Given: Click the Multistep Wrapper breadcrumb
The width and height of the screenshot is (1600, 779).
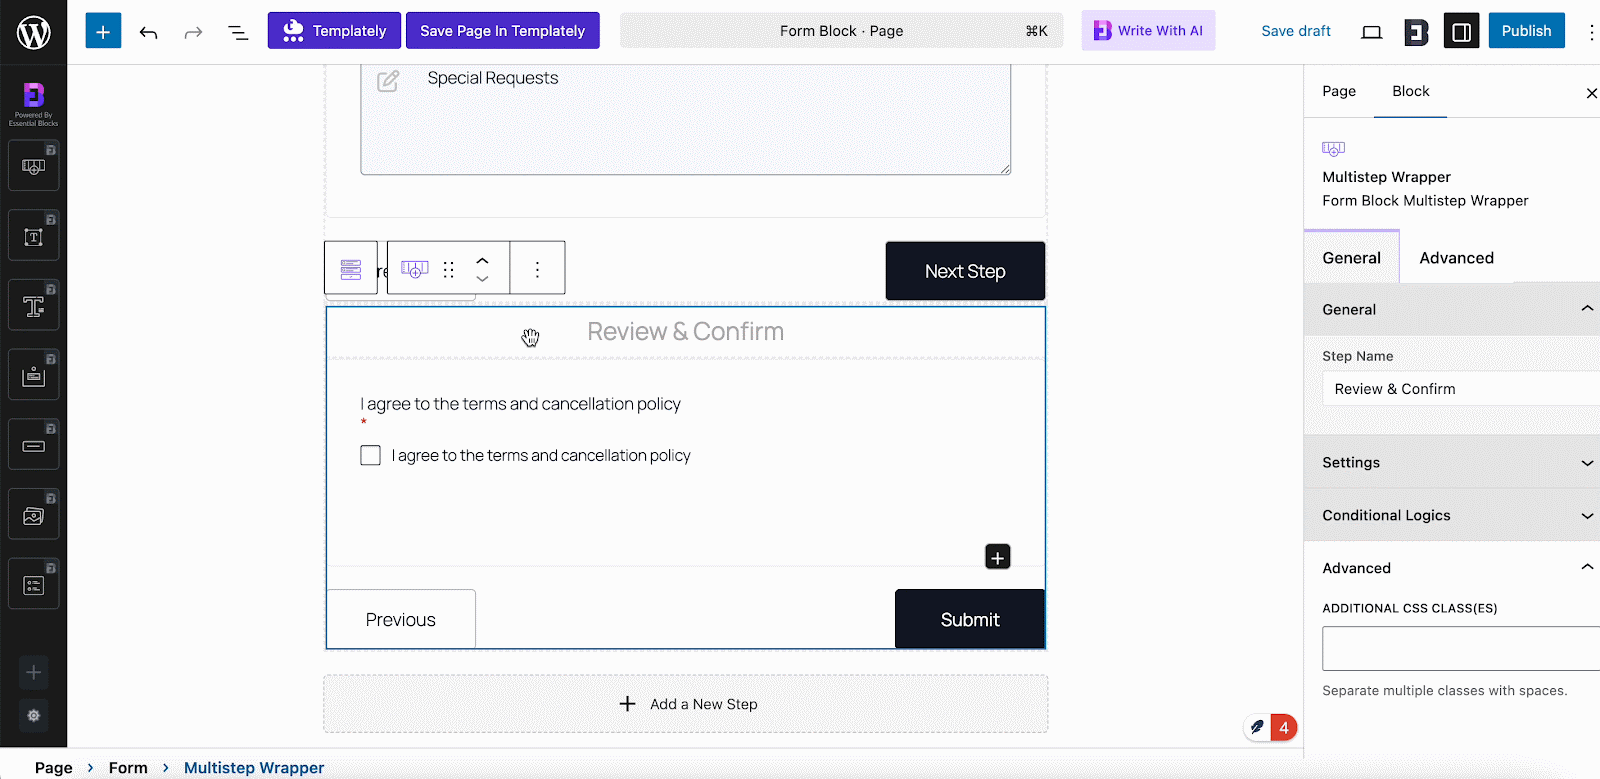Looking at the screenshot, I should [x=254, y=768].
